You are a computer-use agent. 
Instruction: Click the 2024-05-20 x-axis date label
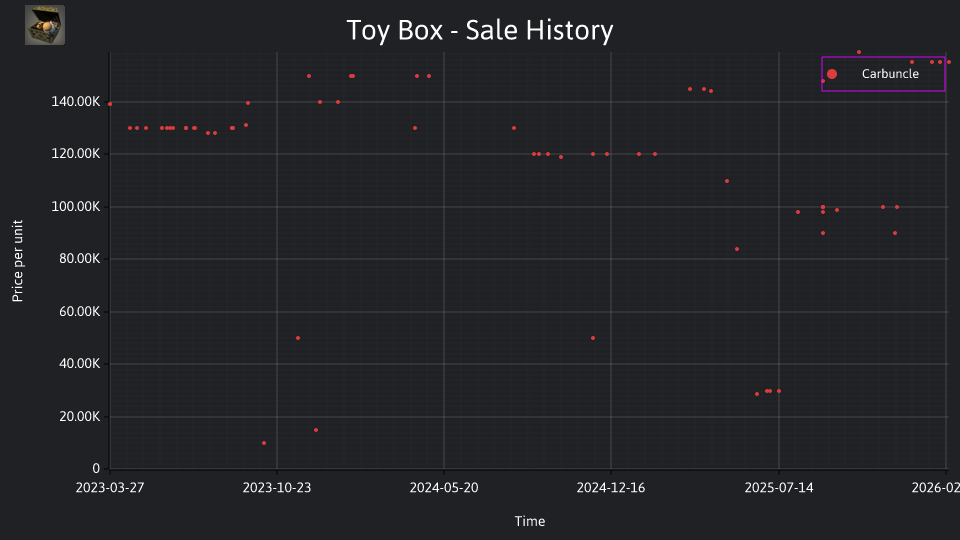444,488
